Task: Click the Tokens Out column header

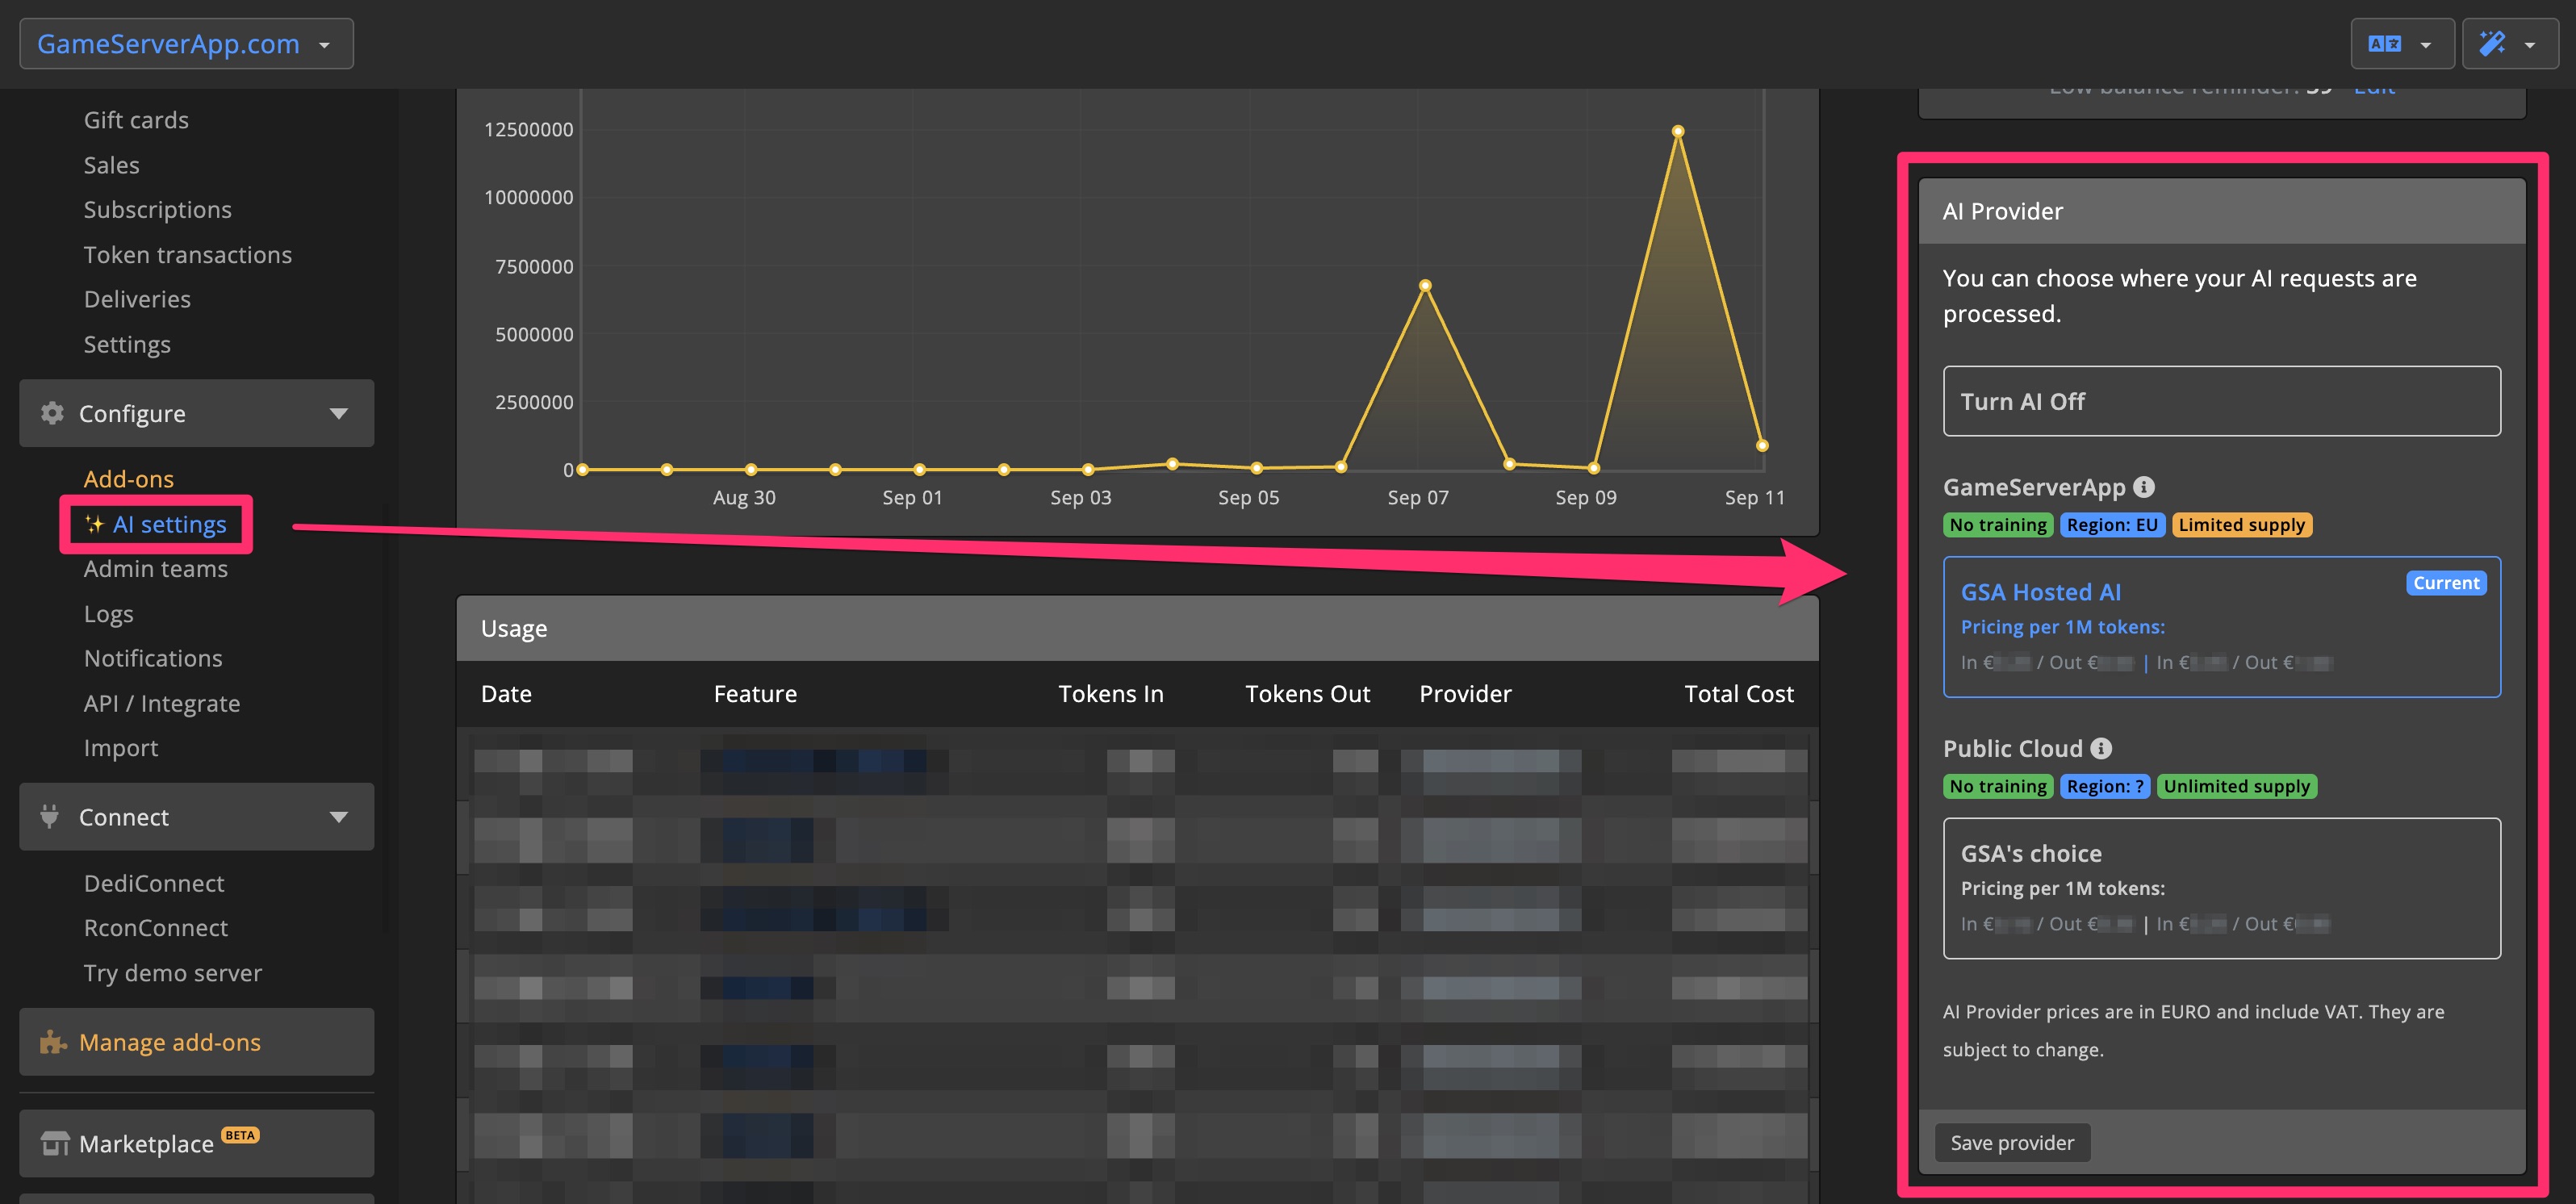Action: 1307,694
